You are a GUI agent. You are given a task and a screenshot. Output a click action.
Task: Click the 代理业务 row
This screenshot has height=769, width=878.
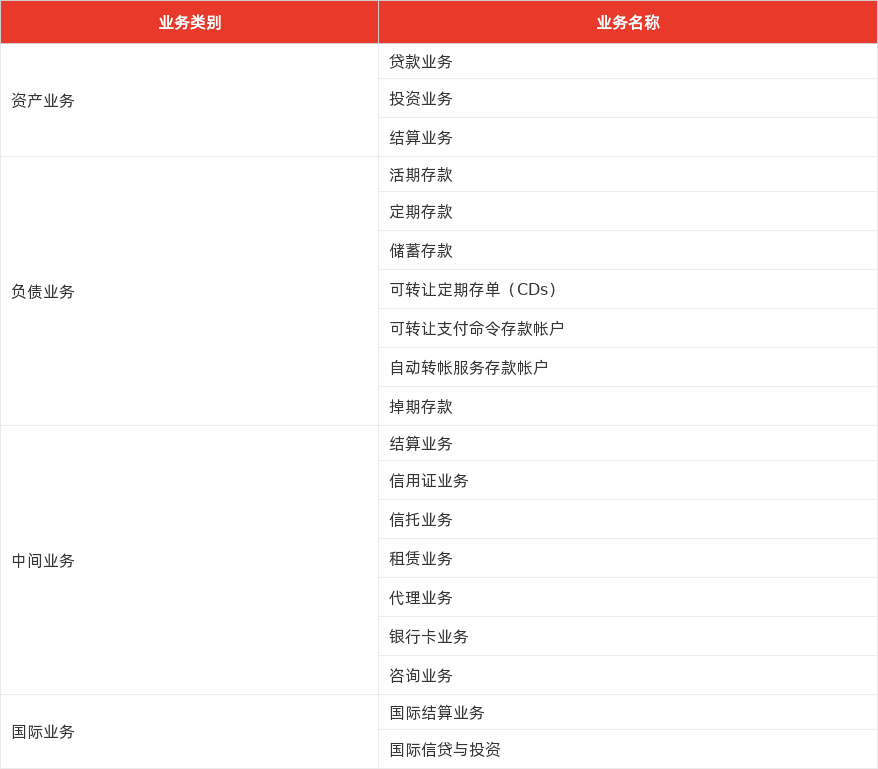pos(628,597)
